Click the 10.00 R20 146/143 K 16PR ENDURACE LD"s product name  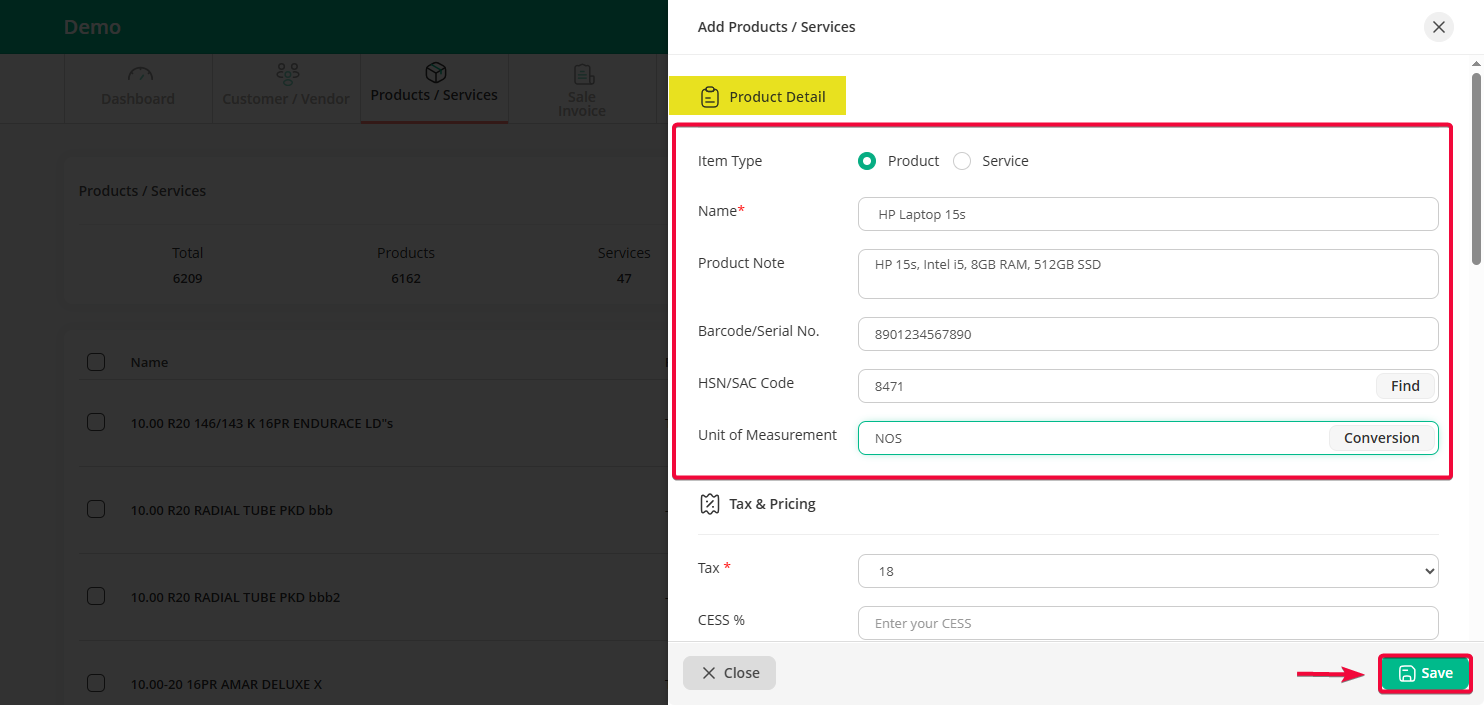click(x=262, y=423)
